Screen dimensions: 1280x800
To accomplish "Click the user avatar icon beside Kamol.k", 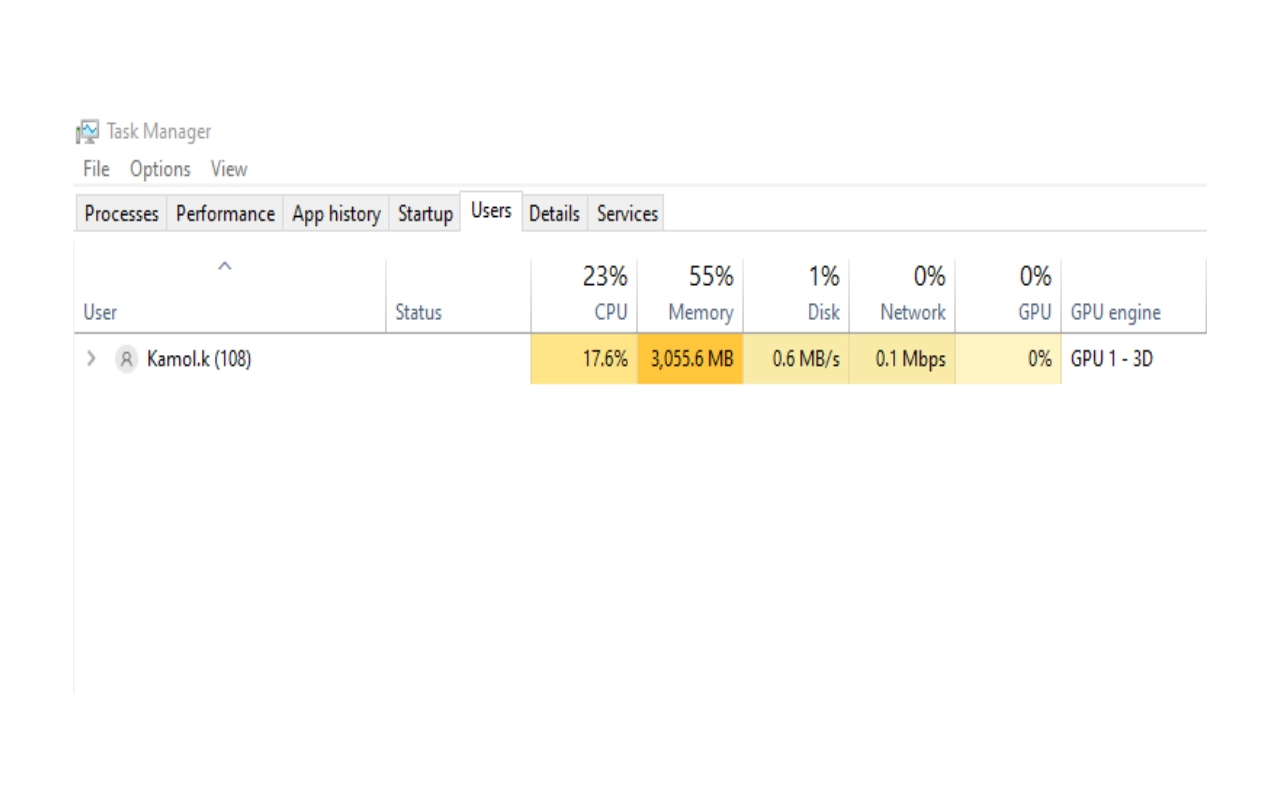I will (126, 359).
